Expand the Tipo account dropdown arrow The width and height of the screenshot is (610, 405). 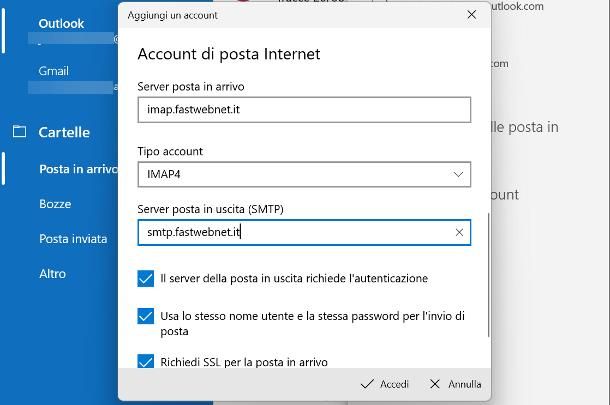(x=458, y=174)
